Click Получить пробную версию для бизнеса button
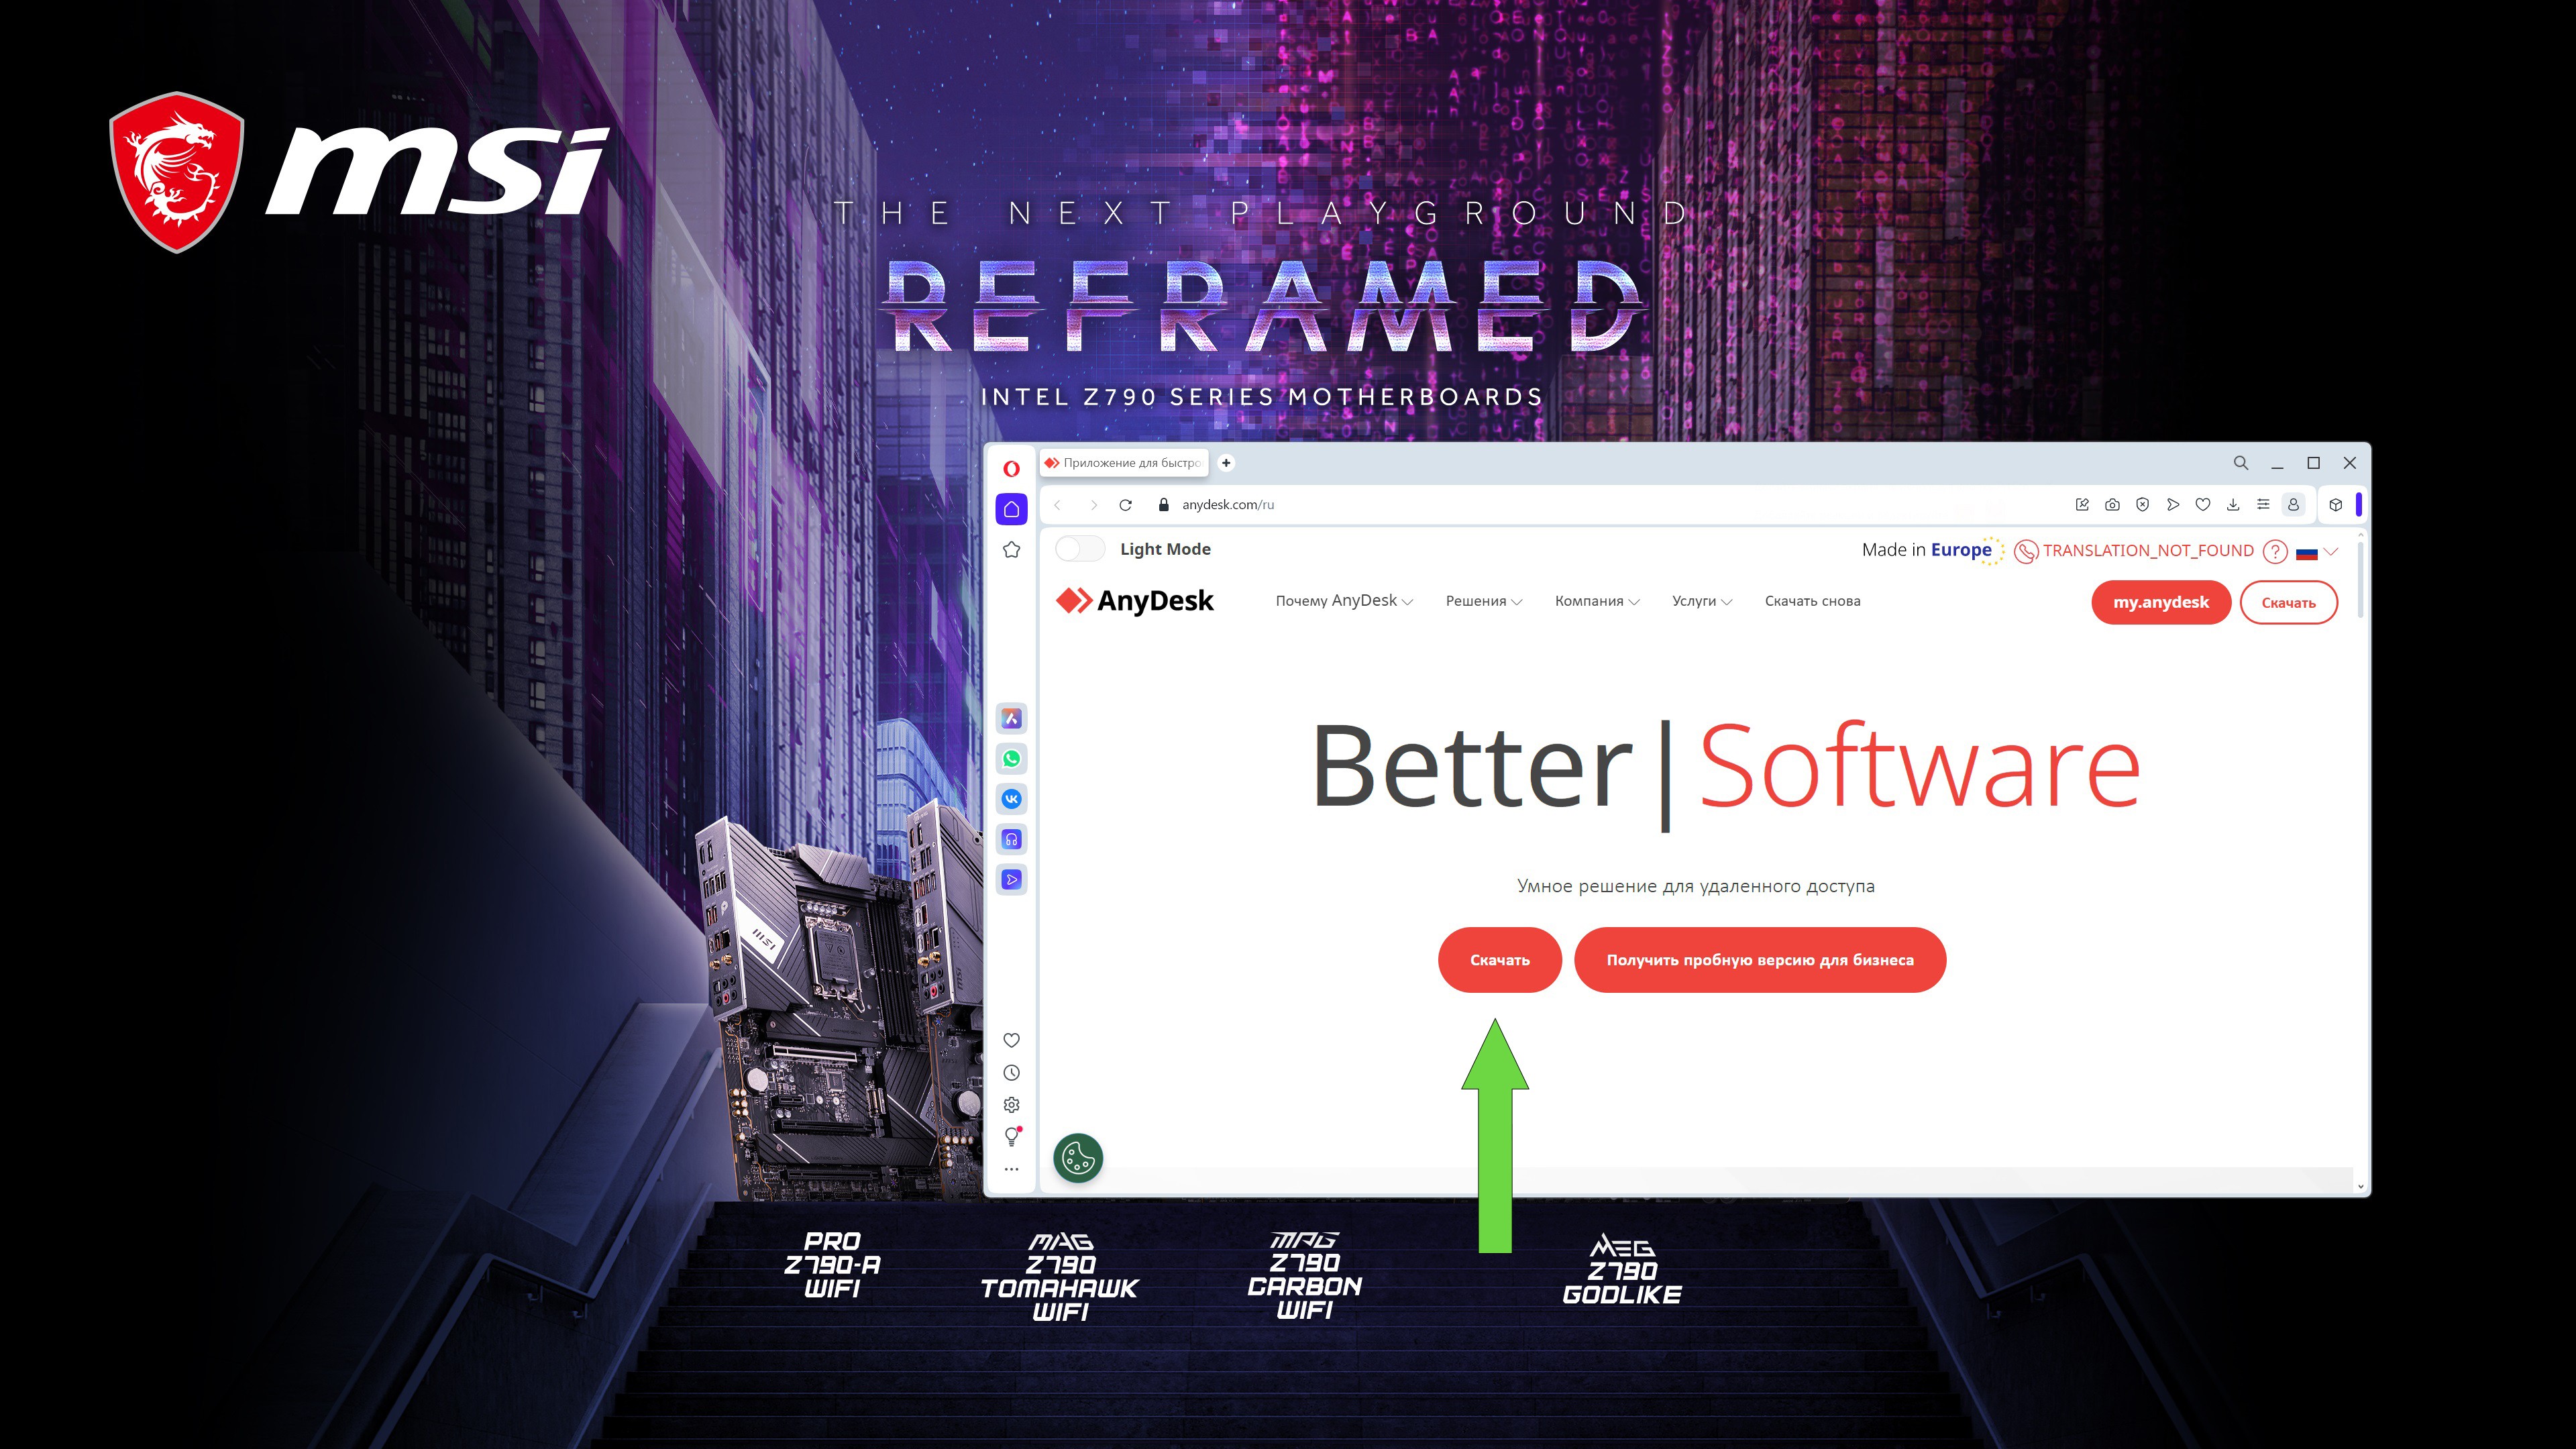This screenshot has width=2576, height=1449. (x=1759, y=959)
